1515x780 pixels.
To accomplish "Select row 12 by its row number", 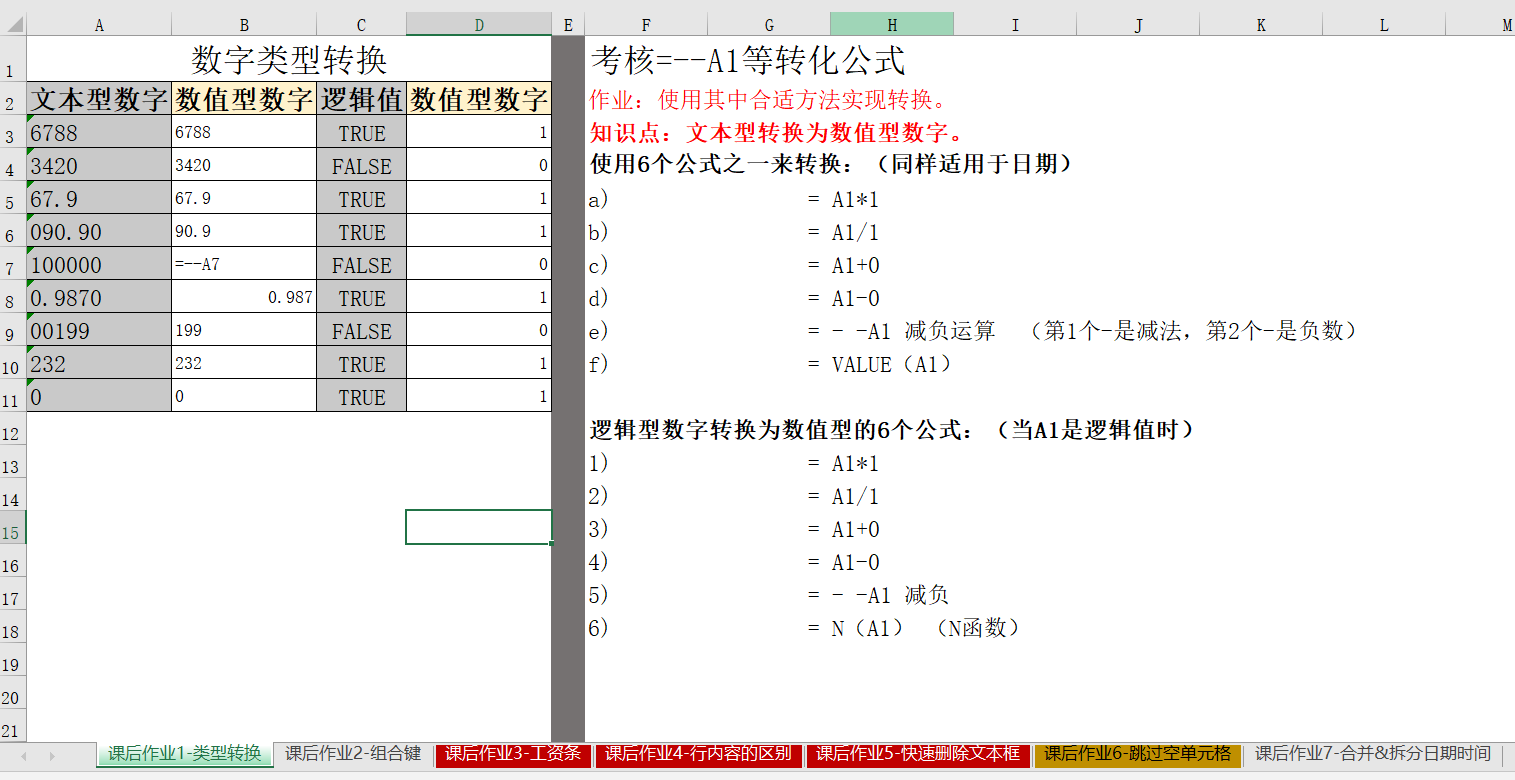I will [x=13, y=429].
